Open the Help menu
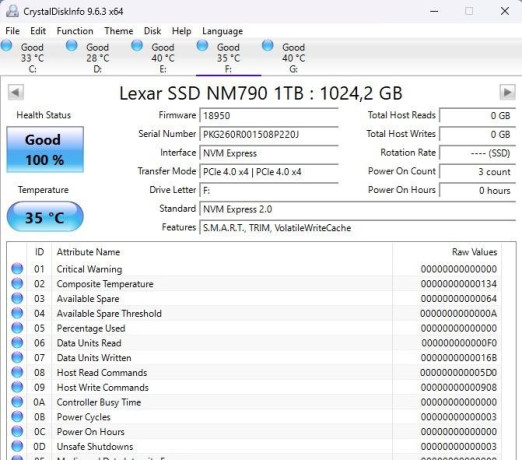The image size is (522, 460). point(182,31)
